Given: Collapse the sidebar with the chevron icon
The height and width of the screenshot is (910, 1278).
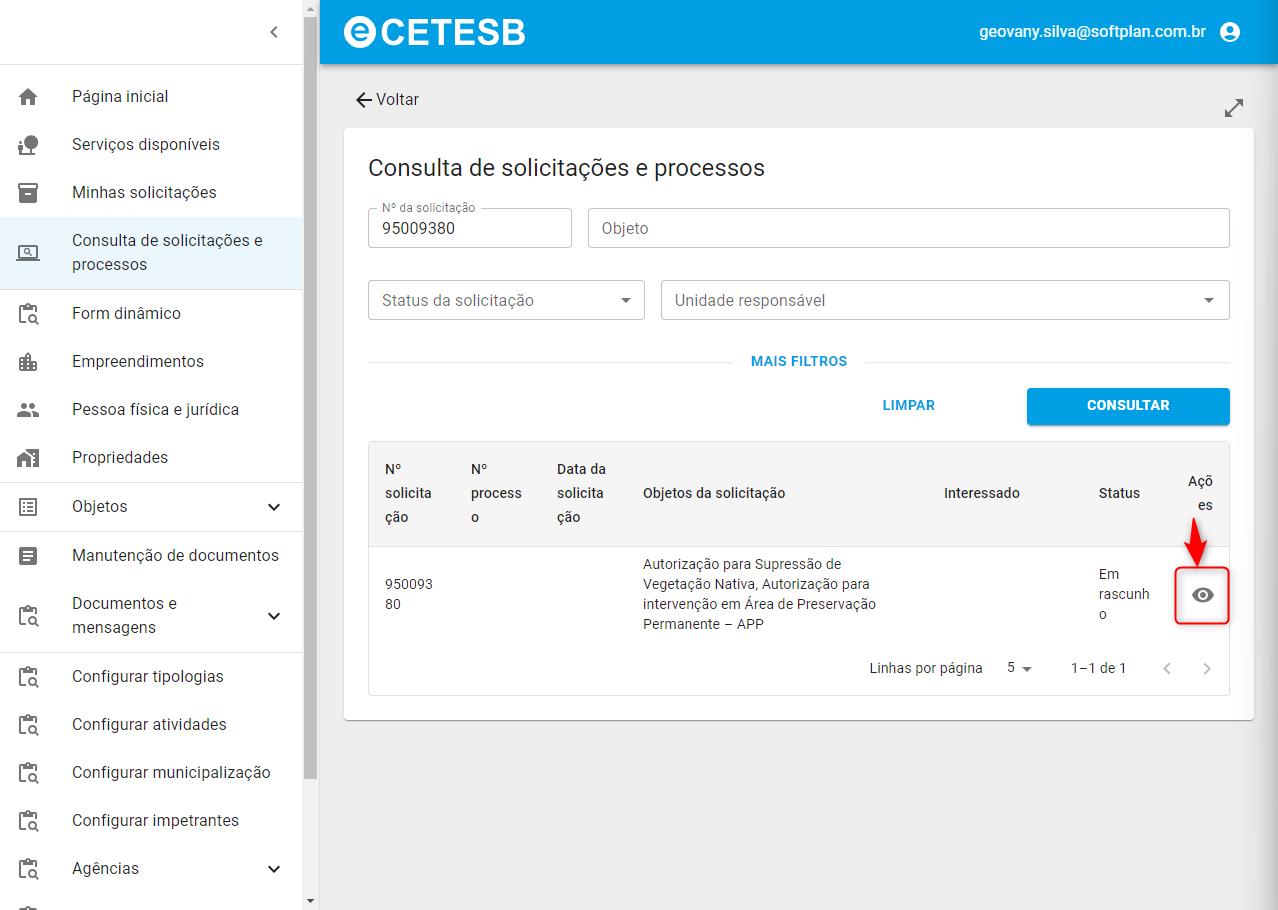Looking at the screenshot, I should (274, 32).
